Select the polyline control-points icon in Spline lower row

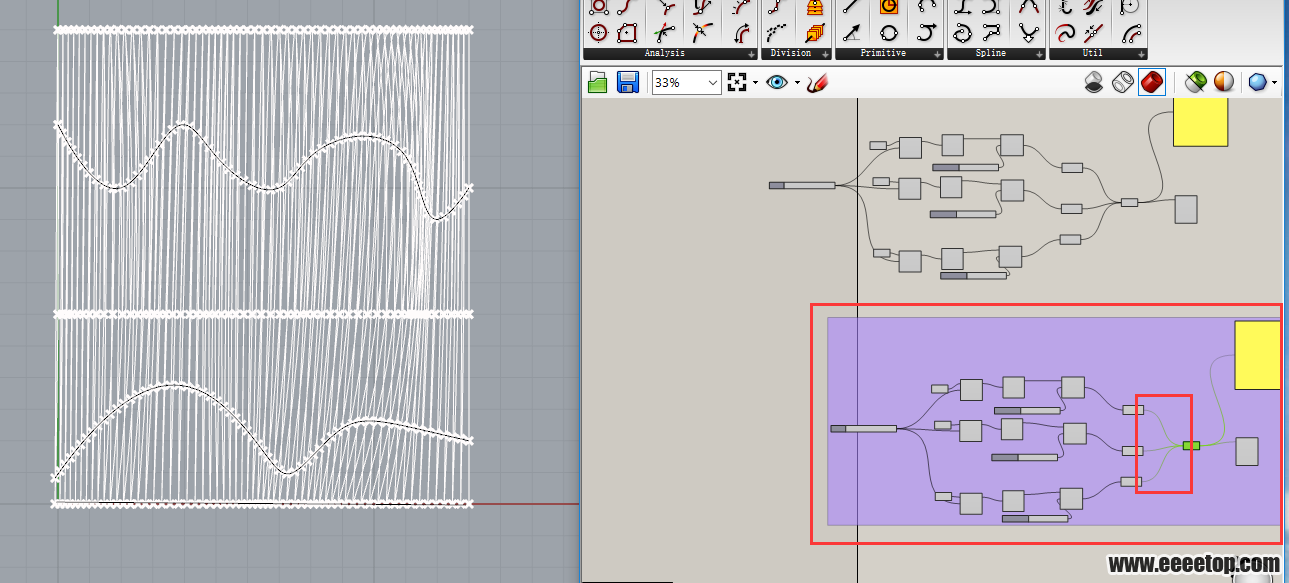992,33
